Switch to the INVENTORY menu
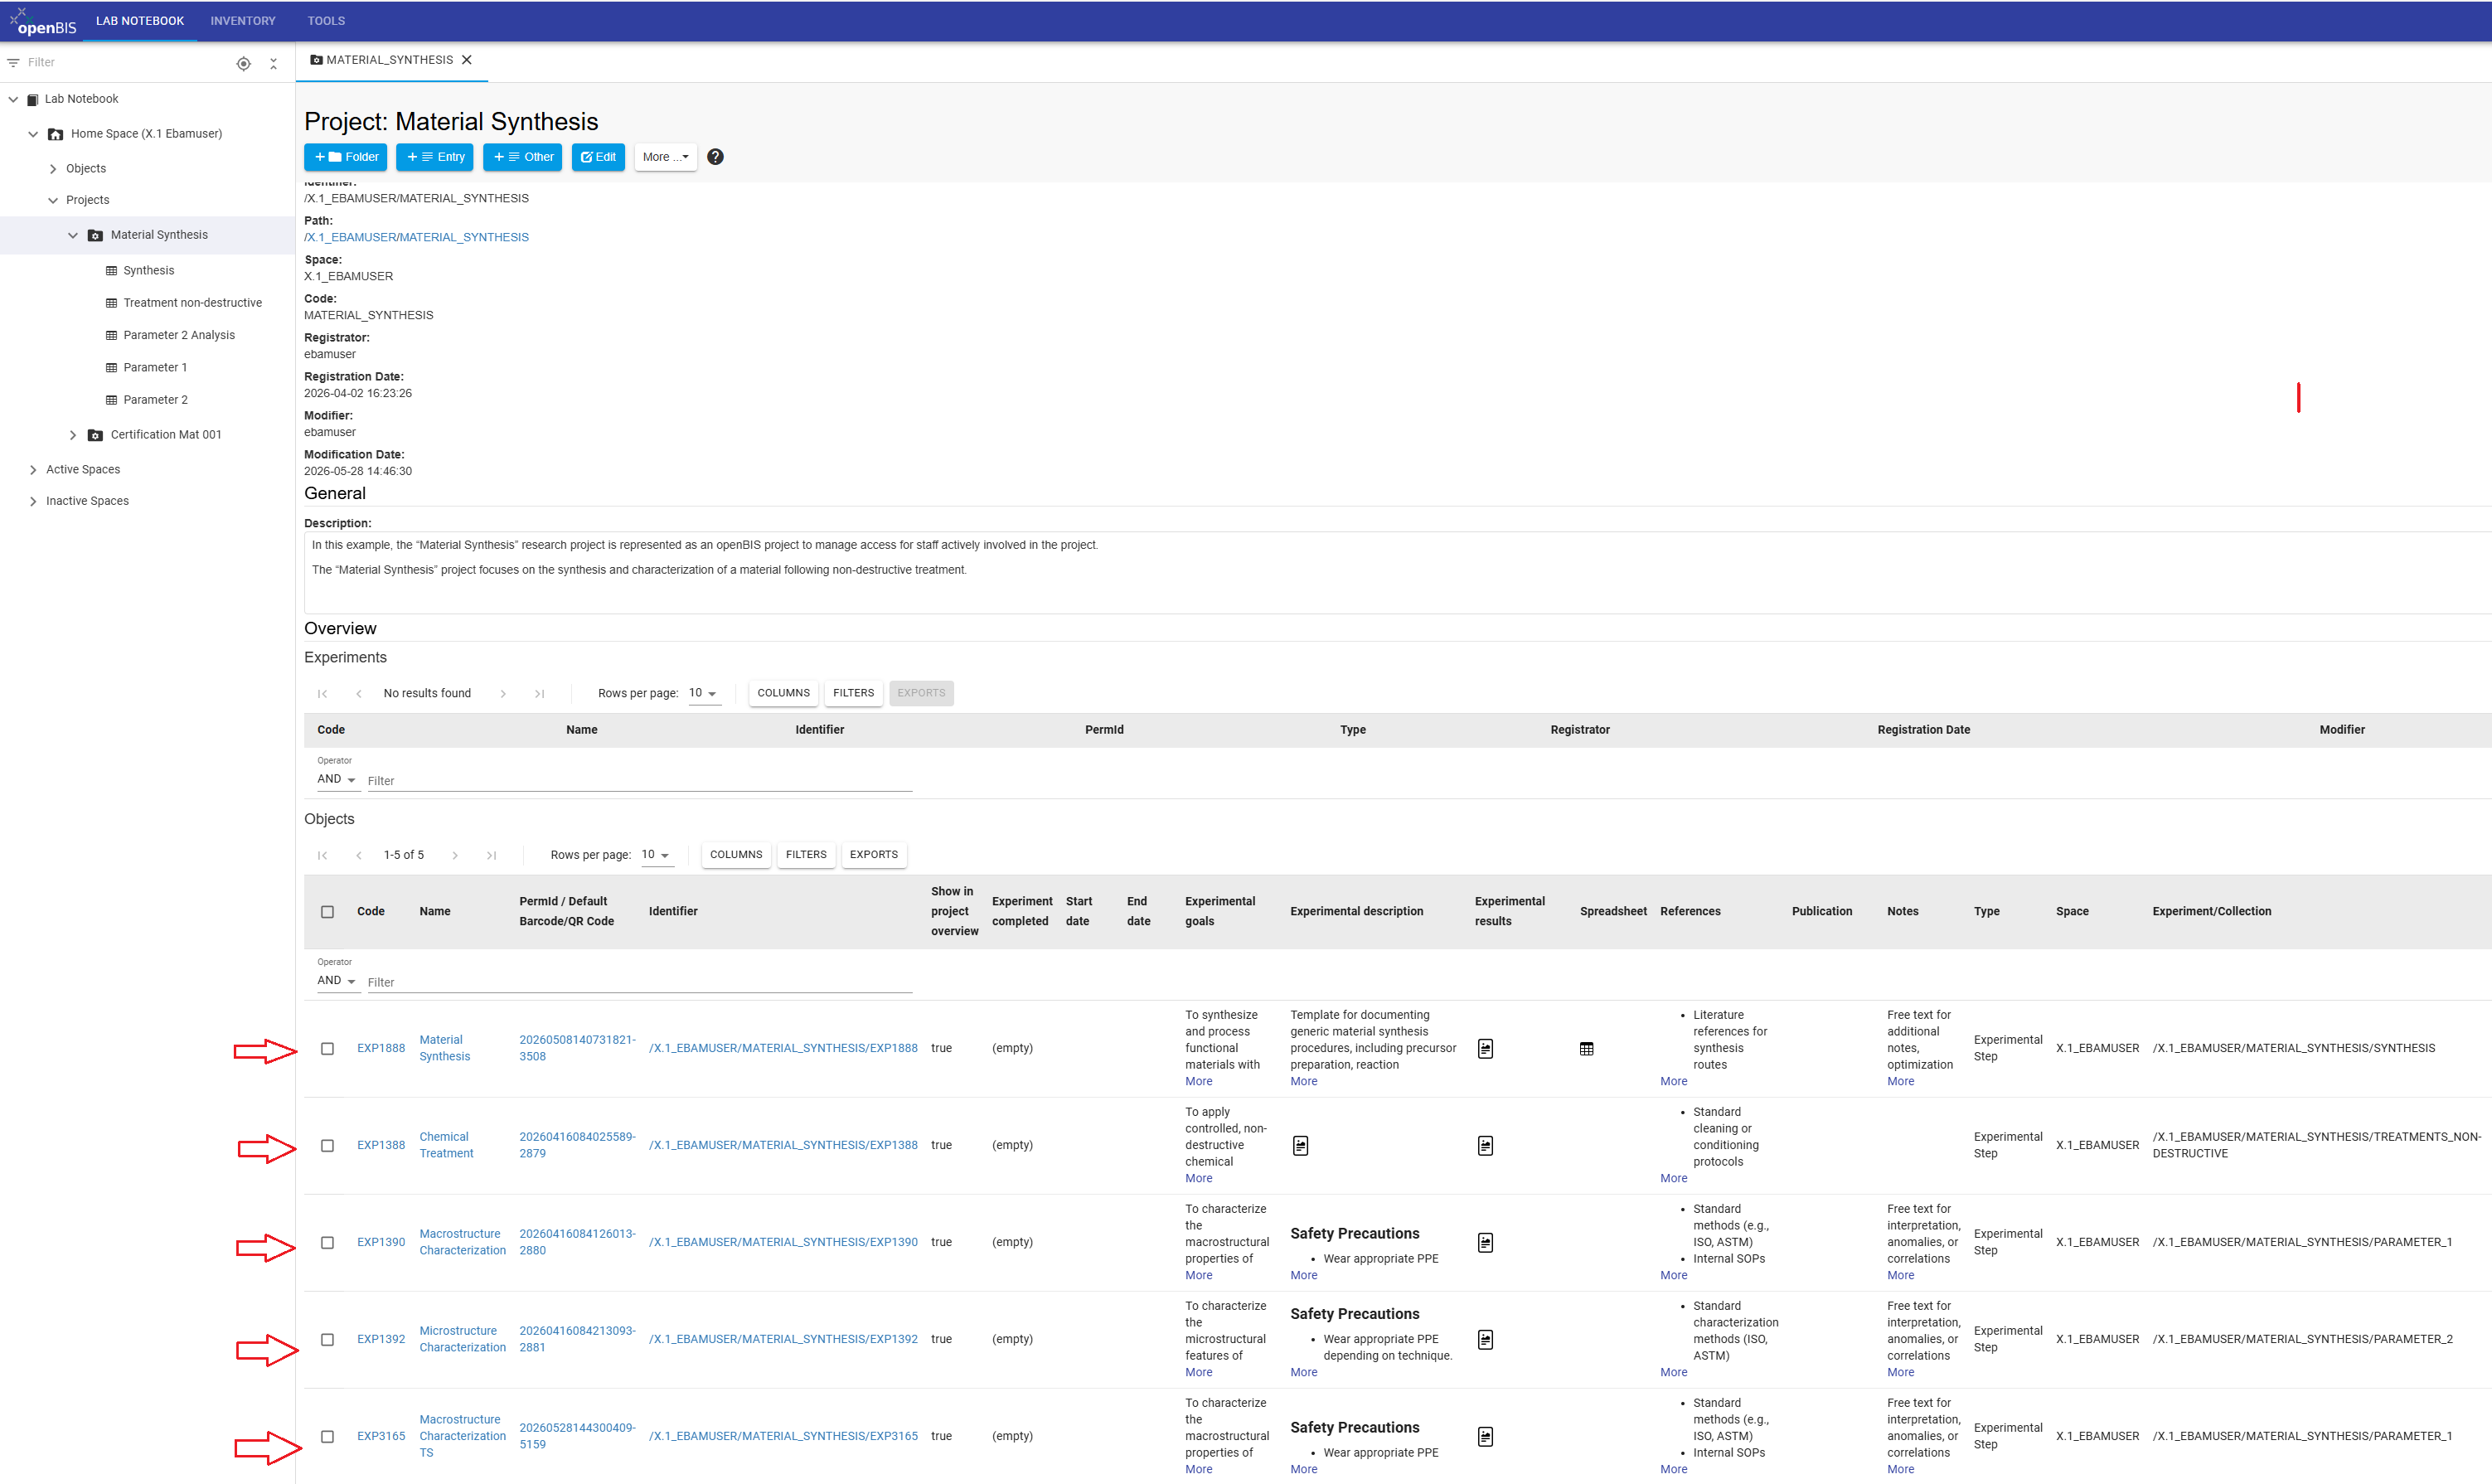 pyautogui.click(x=243, y=21)
